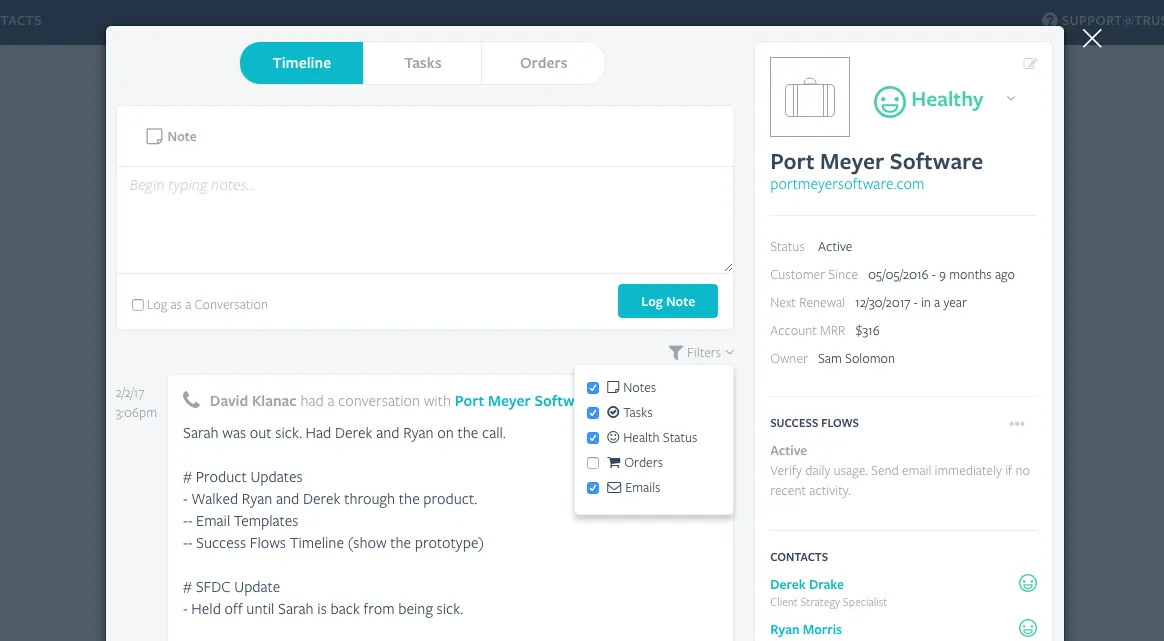Click the Healthy smiley face icon
Screen dimensions: 1164x641
pos(889,101)
